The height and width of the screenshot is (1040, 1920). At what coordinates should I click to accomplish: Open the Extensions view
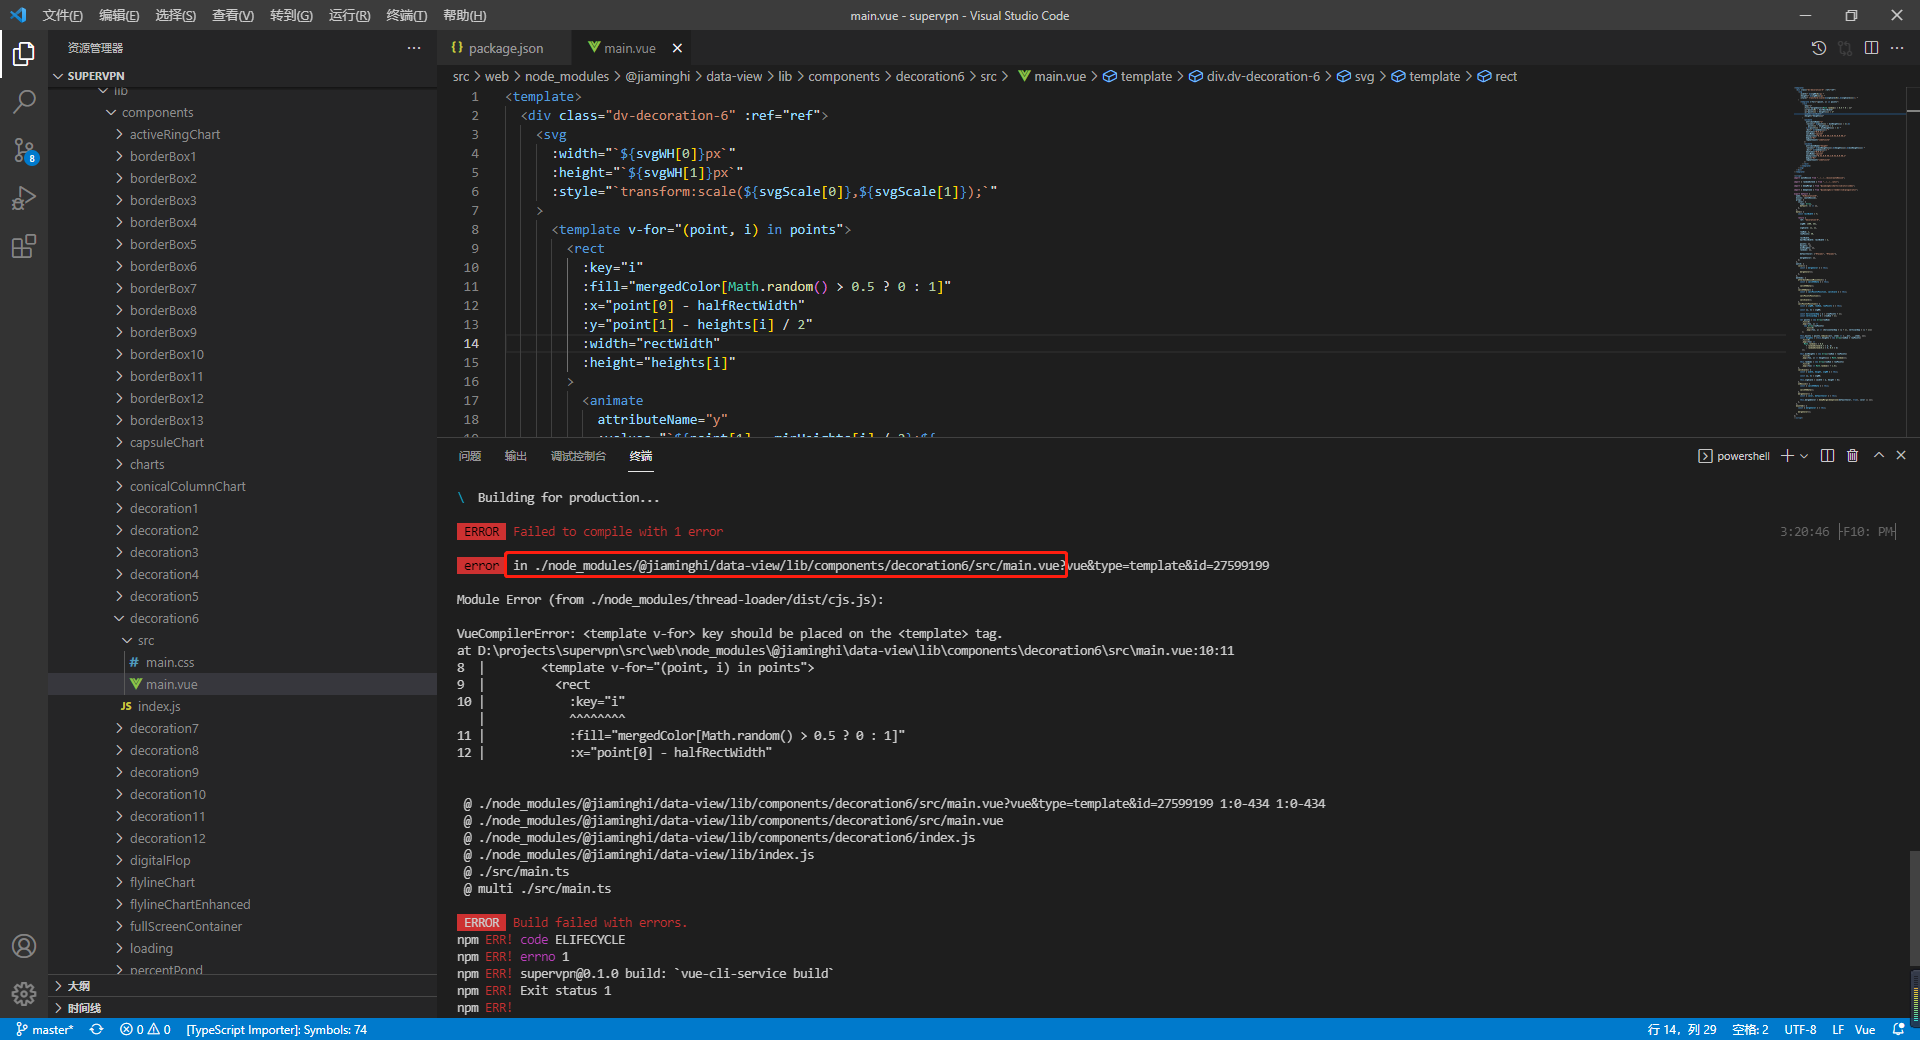click(24, 246)
